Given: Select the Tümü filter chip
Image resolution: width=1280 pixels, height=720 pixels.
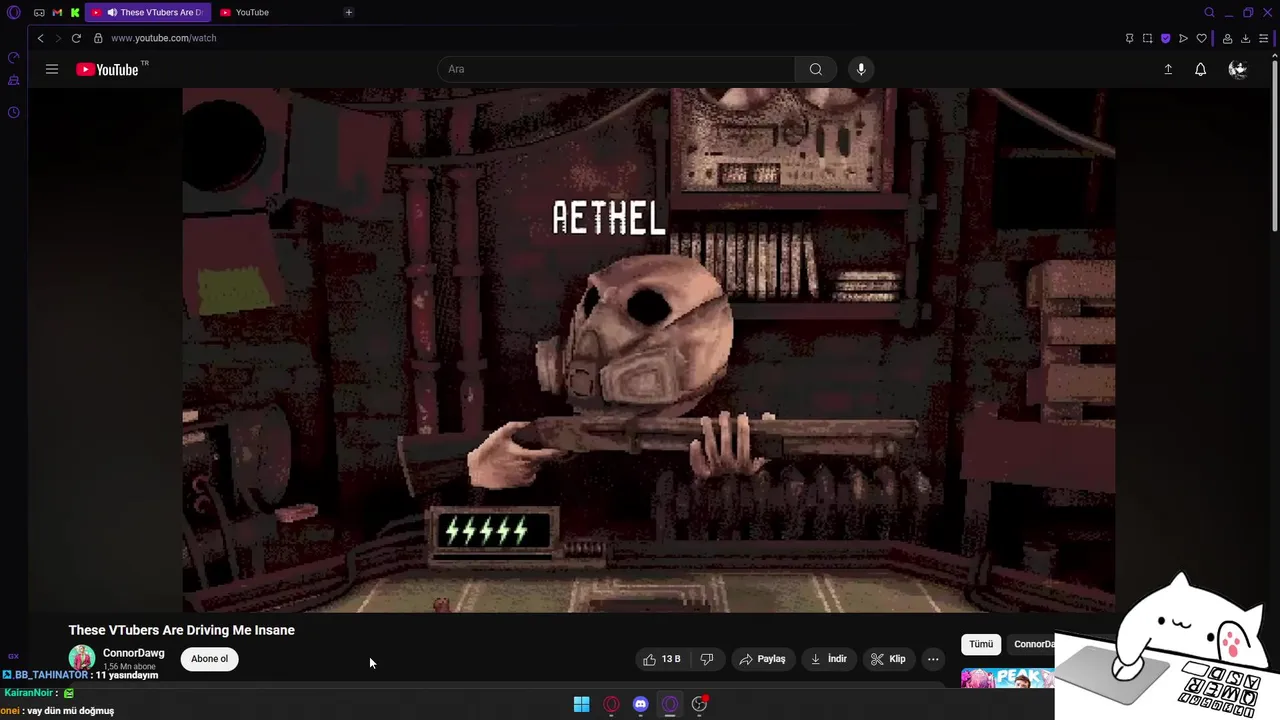Looking at the screenshot, I should pos(981,644).
